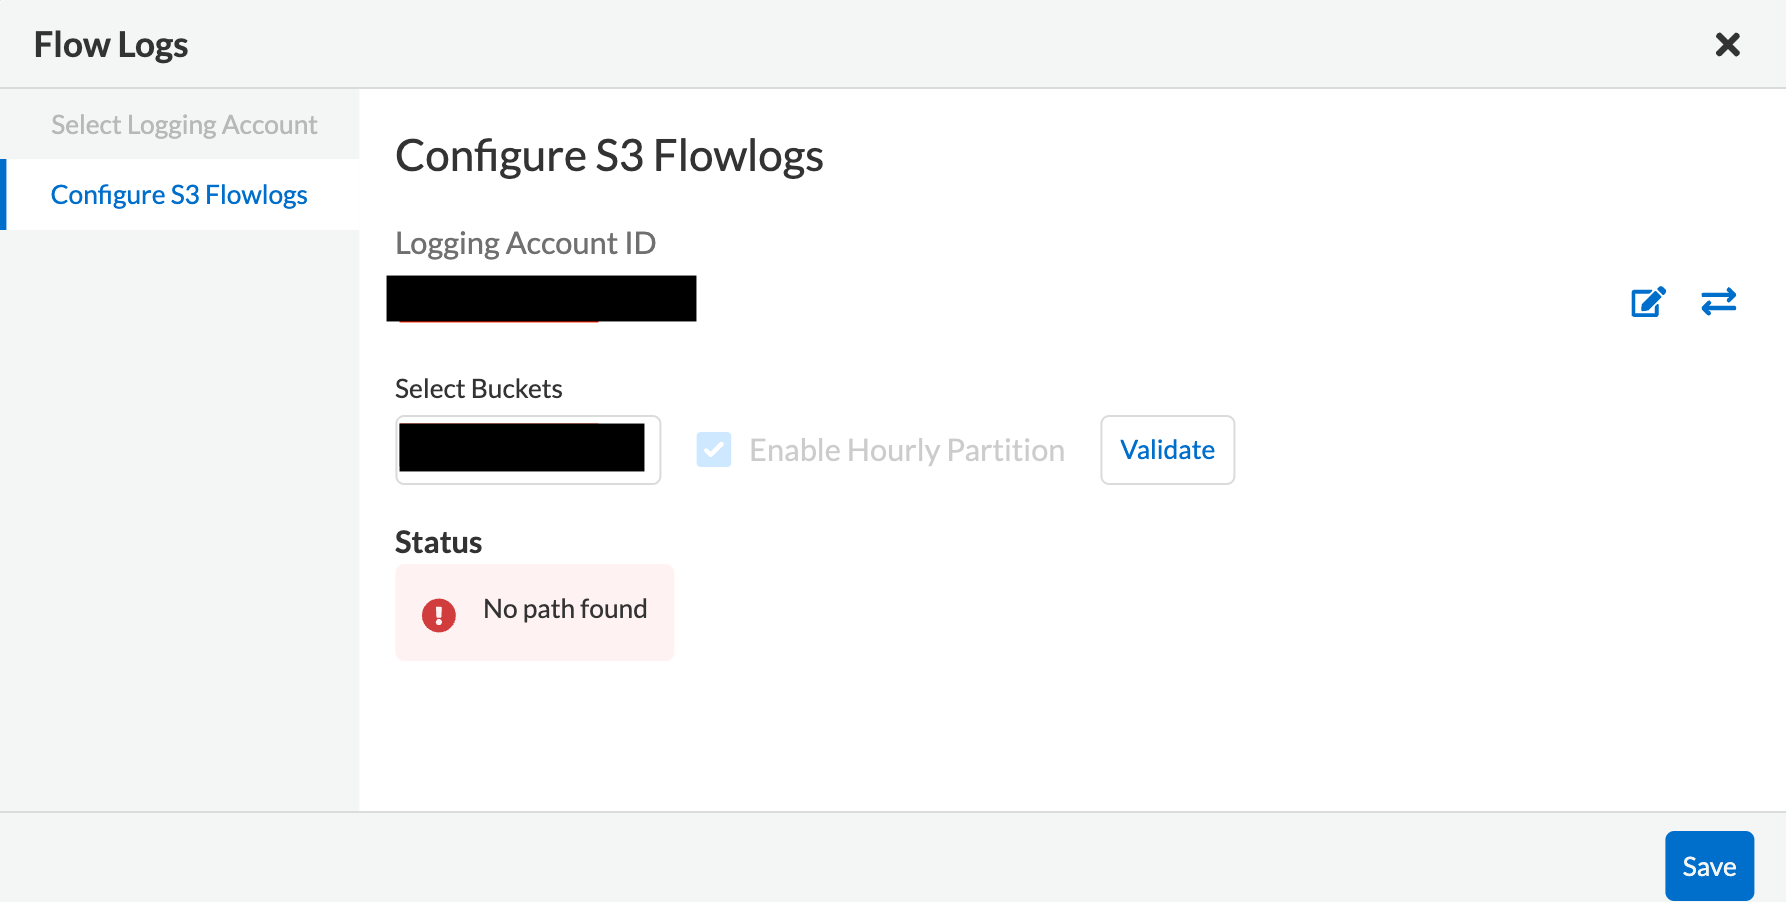Click the Logging Account ID label
This screenshot has height=902, width=1786.
(525, 243)
